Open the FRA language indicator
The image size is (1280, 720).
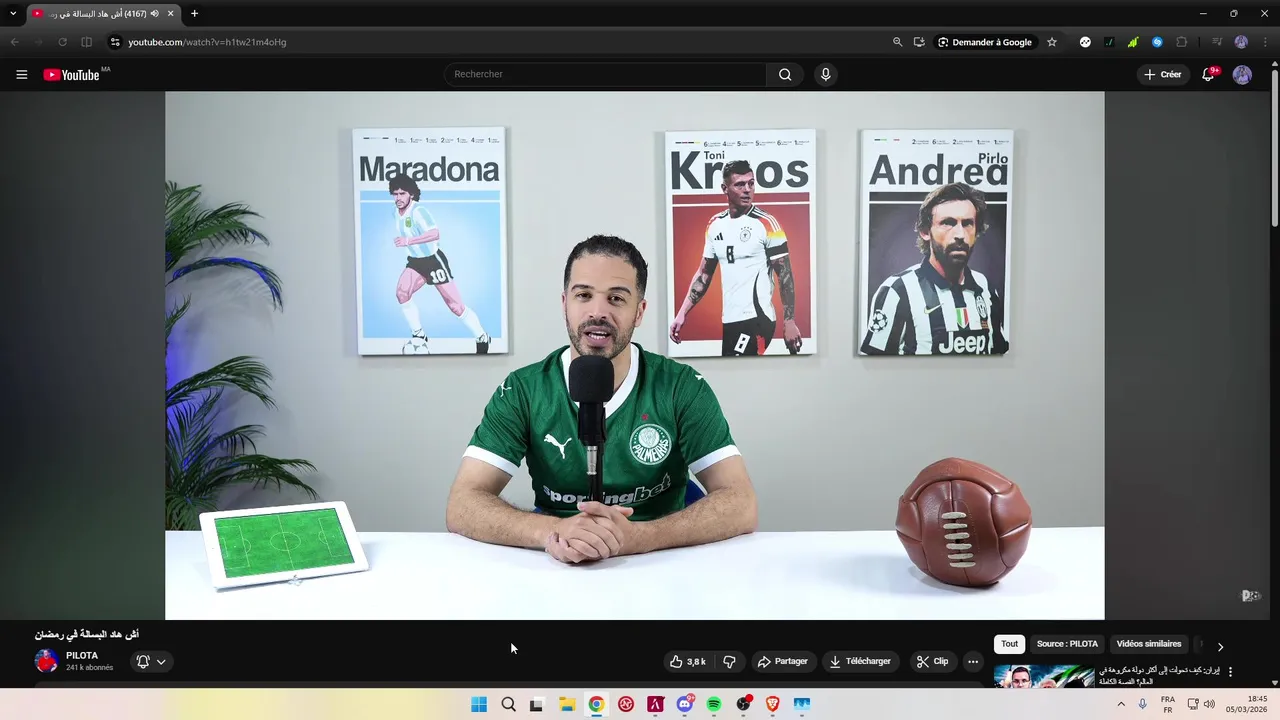(1168, 704)
